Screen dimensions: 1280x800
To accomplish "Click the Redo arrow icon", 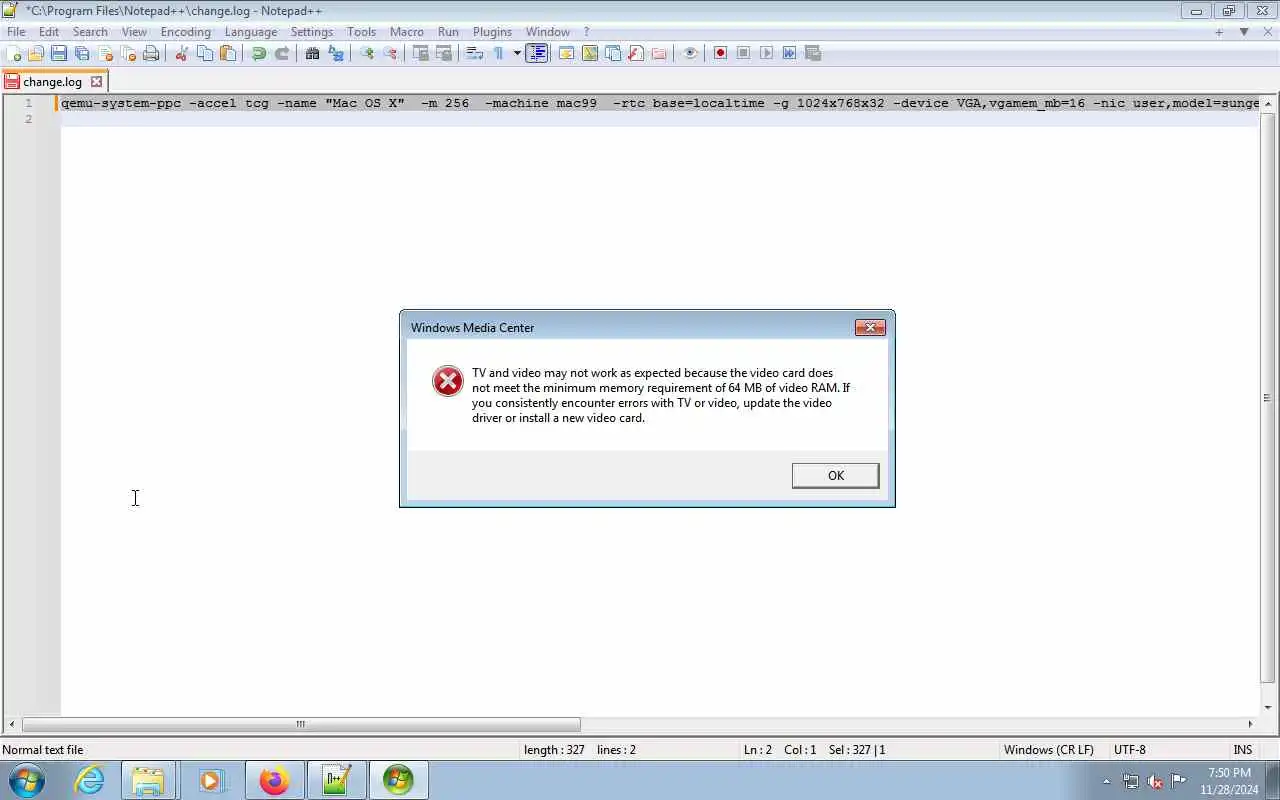I will click(282, 53).
